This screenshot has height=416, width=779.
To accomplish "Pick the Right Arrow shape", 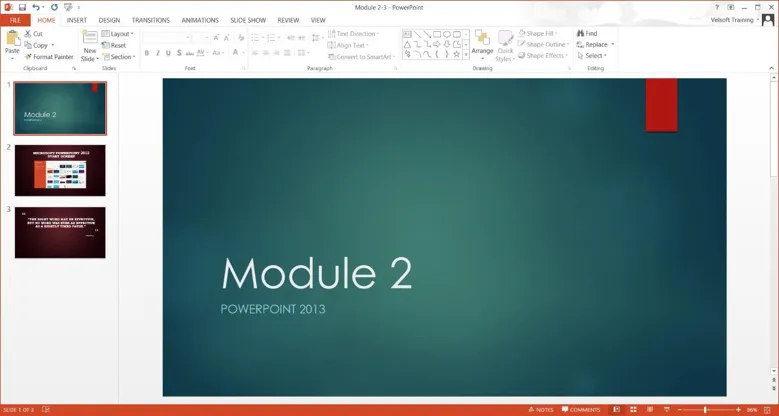I will pyautogui.click(x=437, y=44).
